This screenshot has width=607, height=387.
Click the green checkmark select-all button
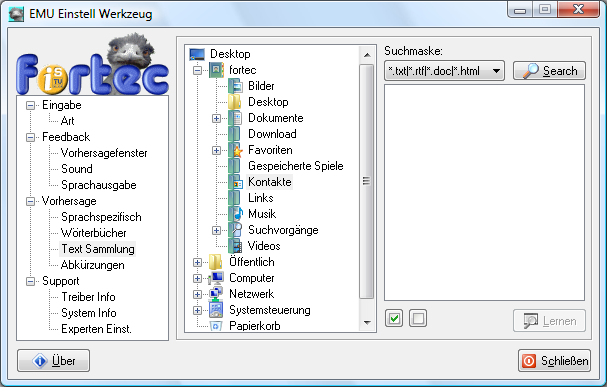pyautogui.click(x=394, y=319)
